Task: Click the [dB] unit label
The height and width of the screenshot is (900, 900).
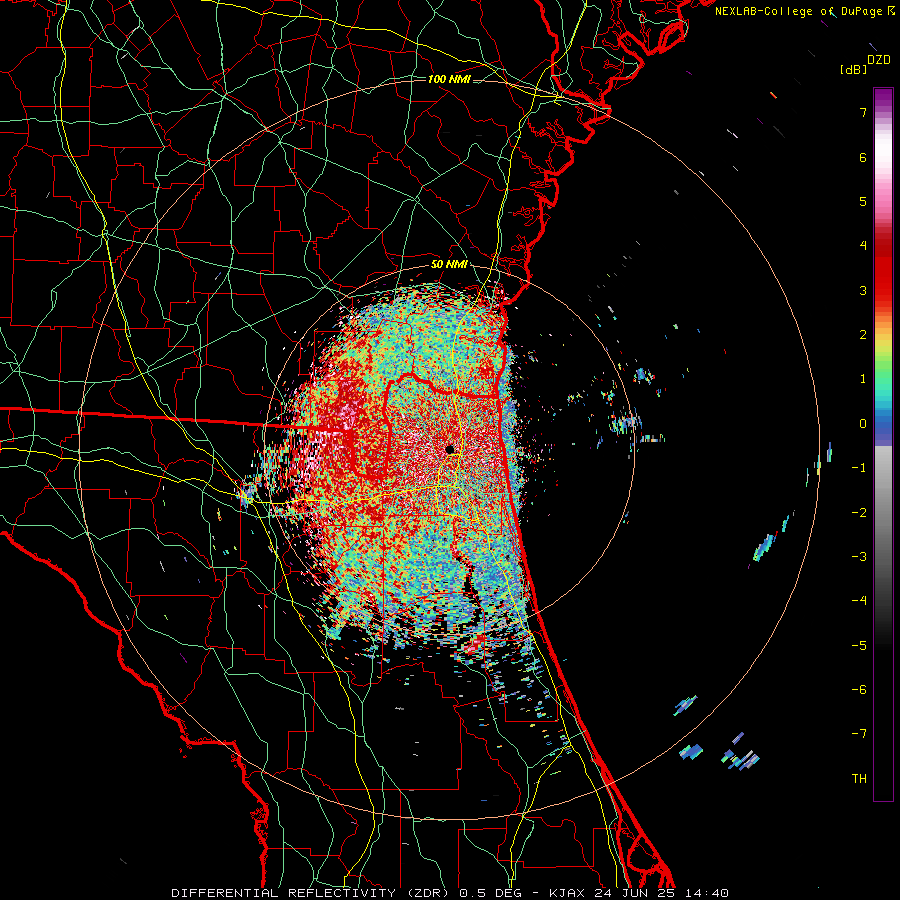Action: click(853, 70)
